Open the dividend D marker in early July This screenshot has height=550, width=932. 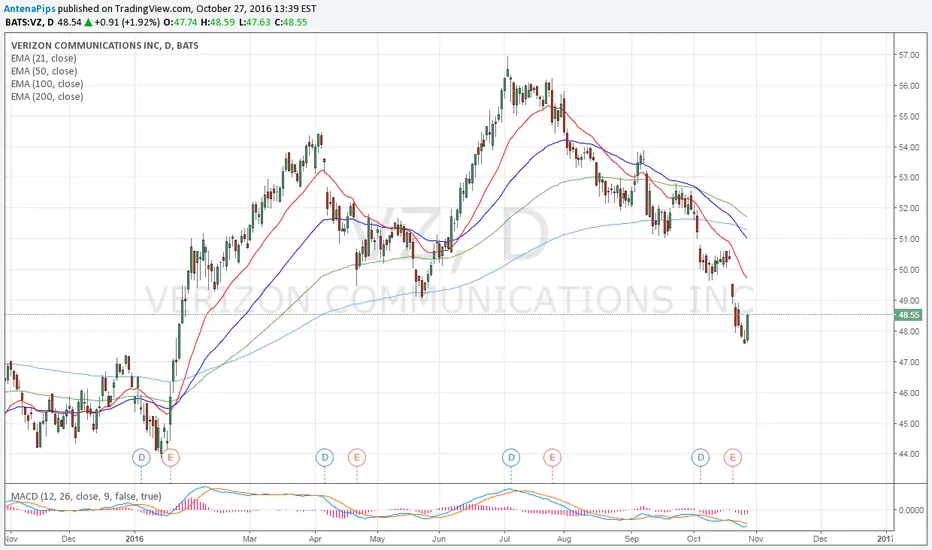(x=511, y=457)
